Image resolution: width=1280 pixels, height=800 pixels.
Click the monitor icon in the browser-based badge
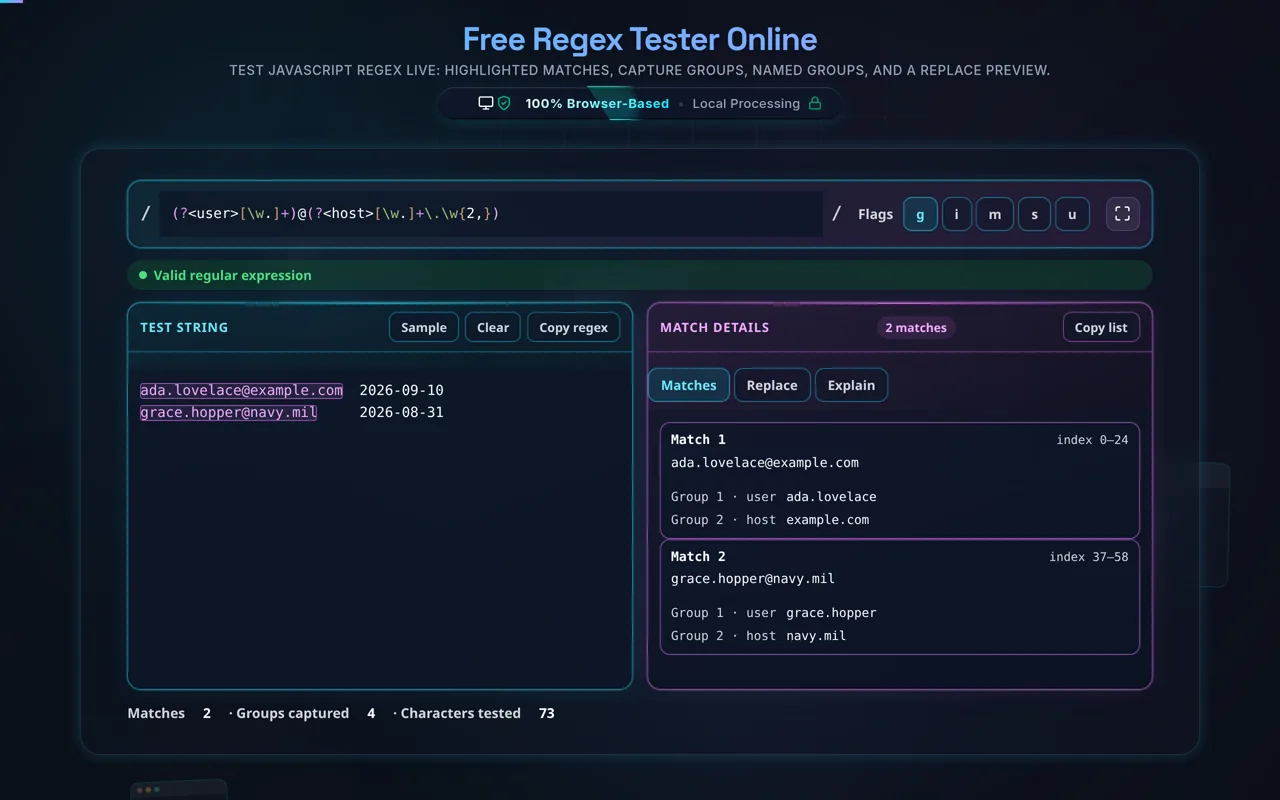click(x=486, y=103)
